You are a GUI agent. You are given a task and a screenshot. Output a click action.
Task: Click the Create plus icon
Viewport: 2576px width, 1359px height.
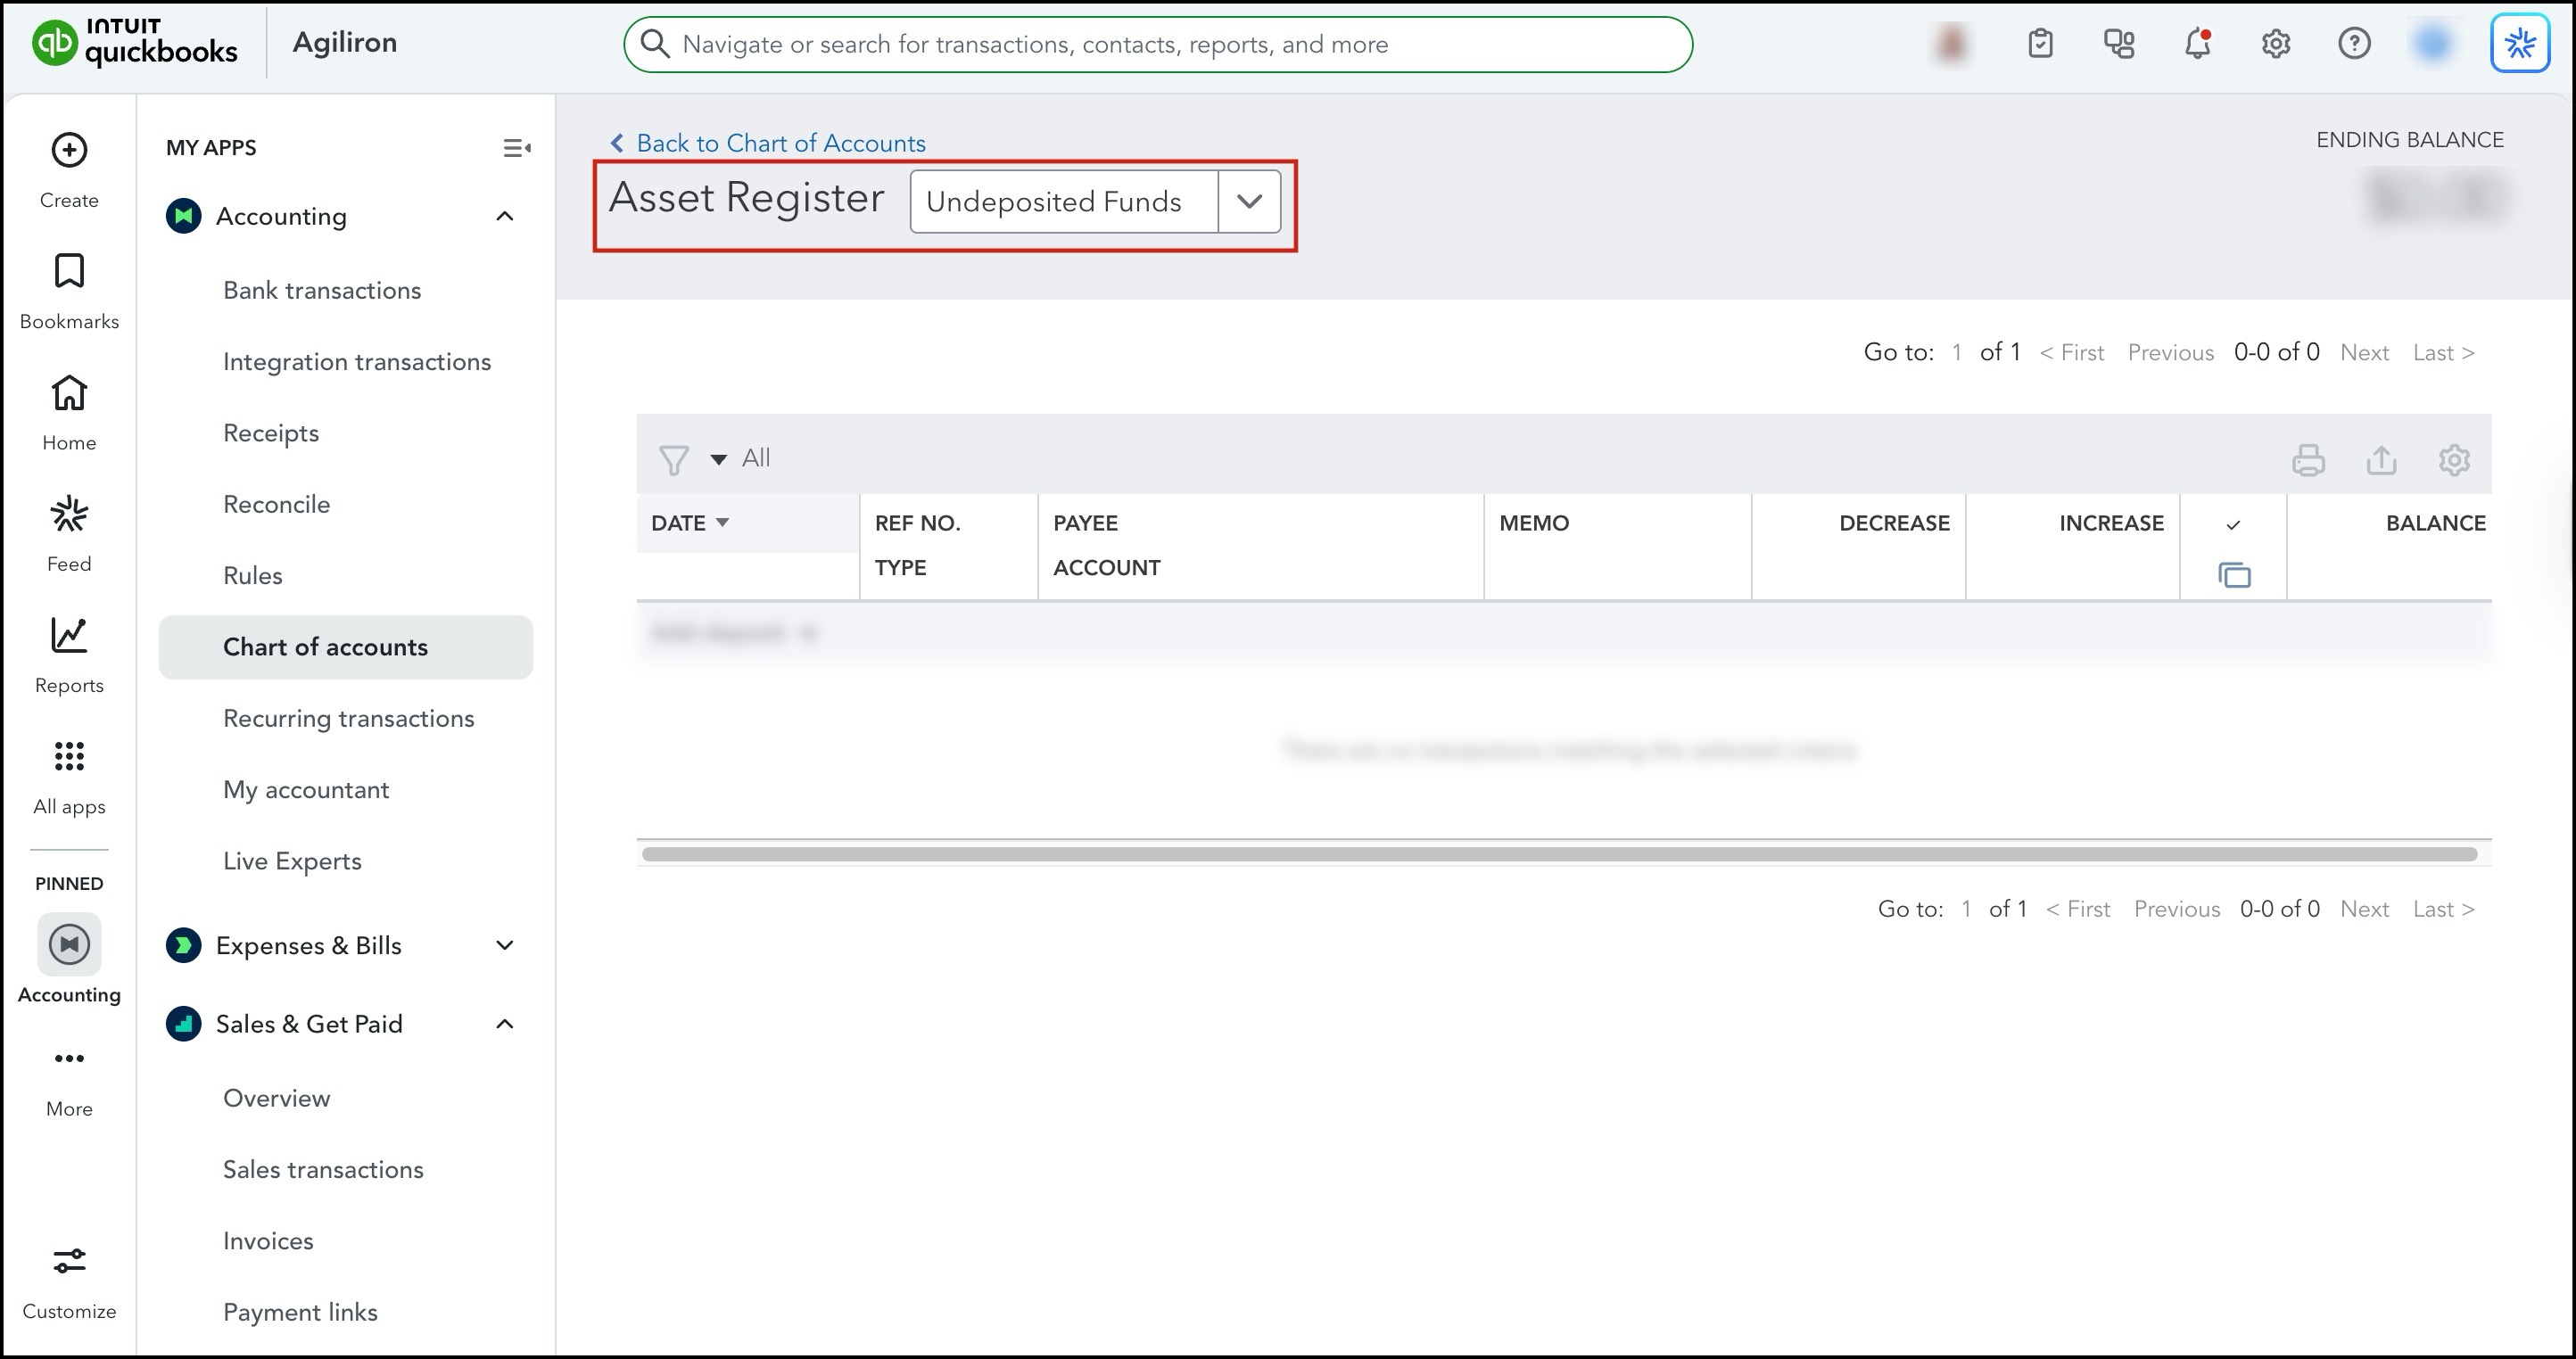tap(69, 151)
